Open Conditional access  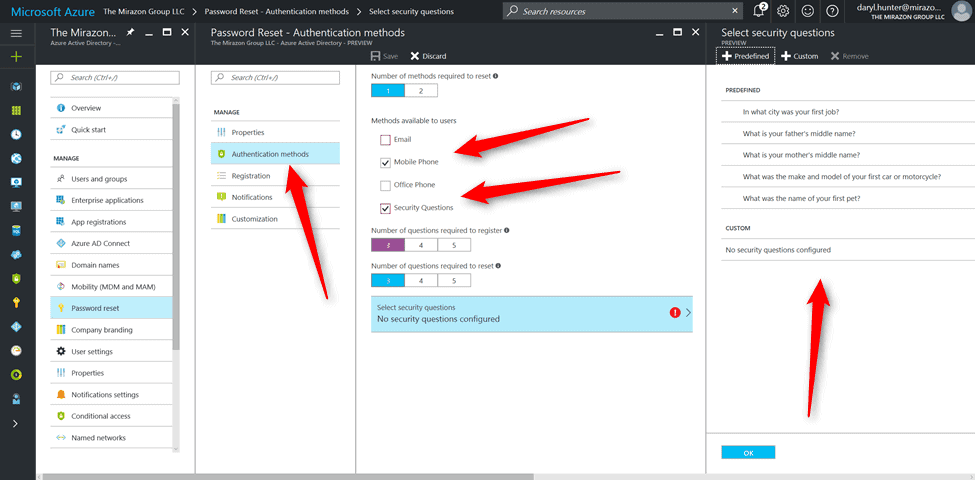pos(111,416)
